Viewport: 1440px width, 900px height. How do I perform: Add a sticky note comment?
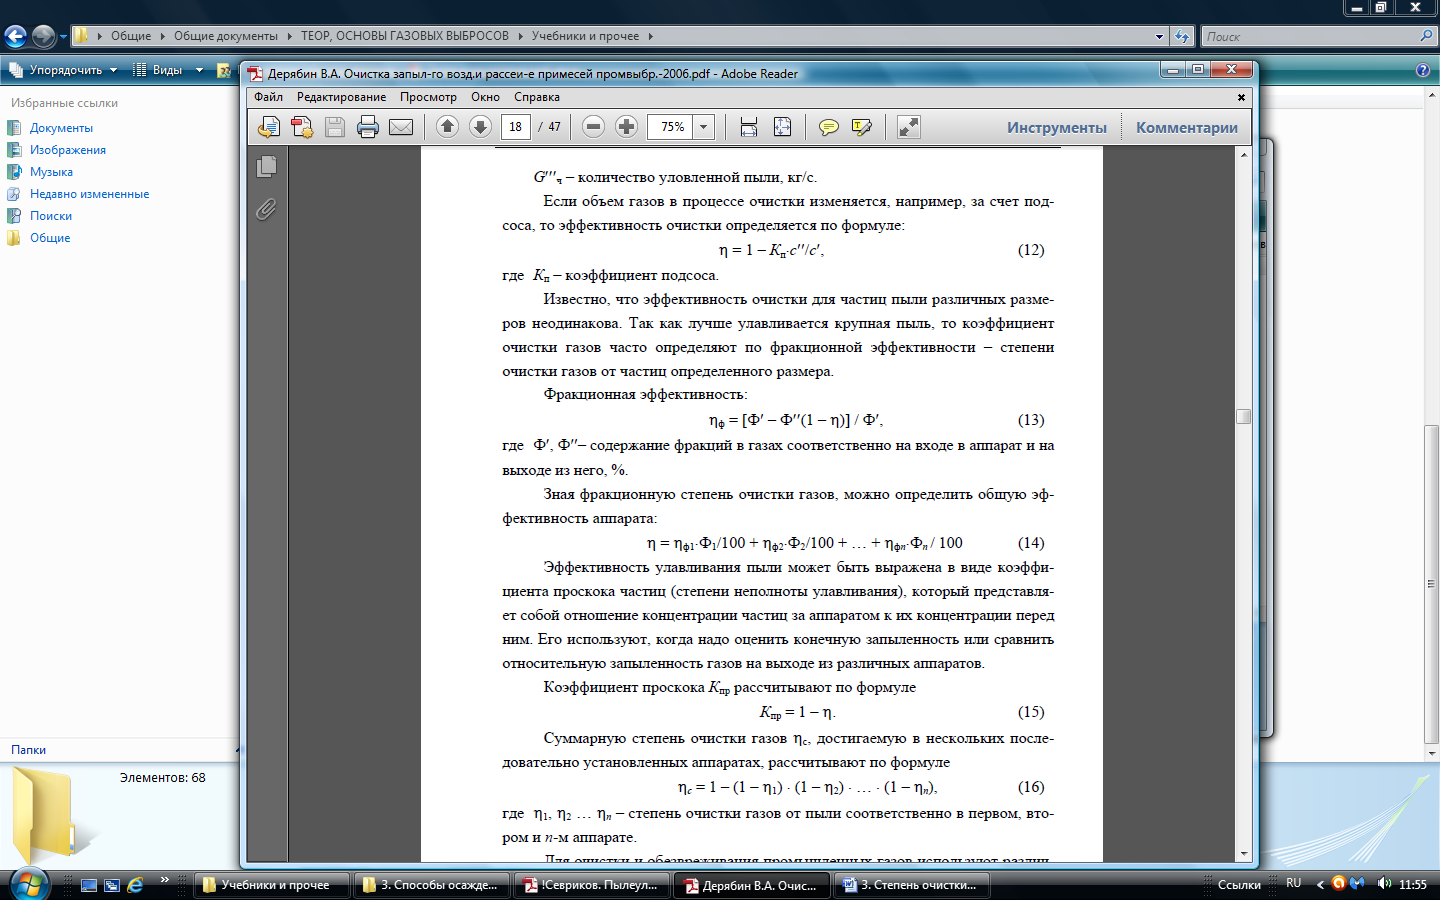828,127
